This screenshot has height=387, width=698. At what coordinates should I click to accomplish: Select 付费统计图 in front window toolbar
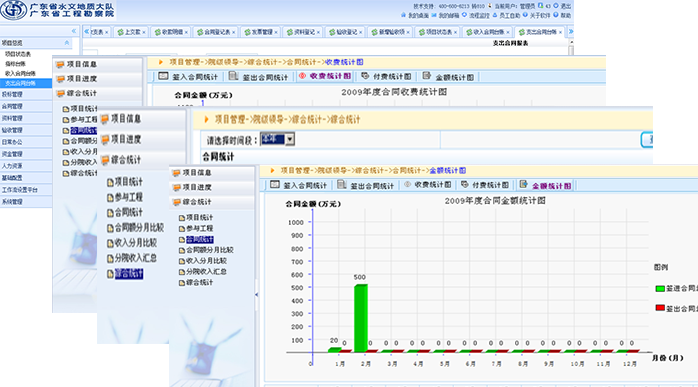485,185
